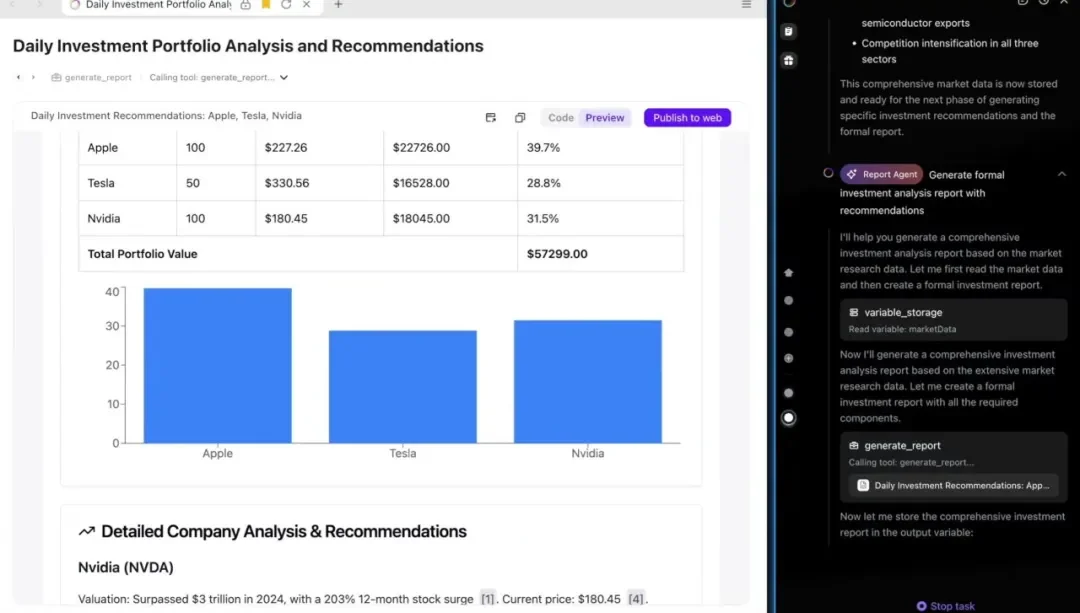Click the 'Nvidia (NVDA)' heading
This screenshot has height=613, width=1080.
click(125, 568)
